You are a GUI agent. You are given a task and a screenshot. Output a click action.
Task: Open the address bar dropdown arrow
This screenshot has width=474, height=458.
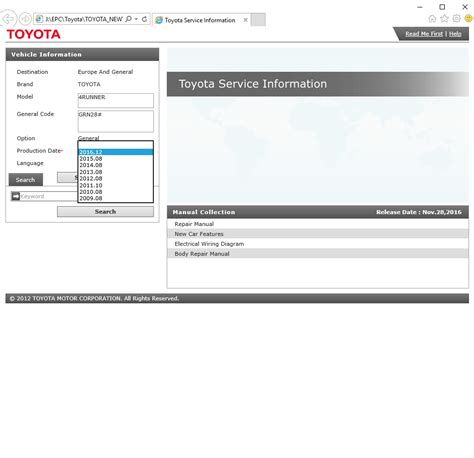click(136, 19)
